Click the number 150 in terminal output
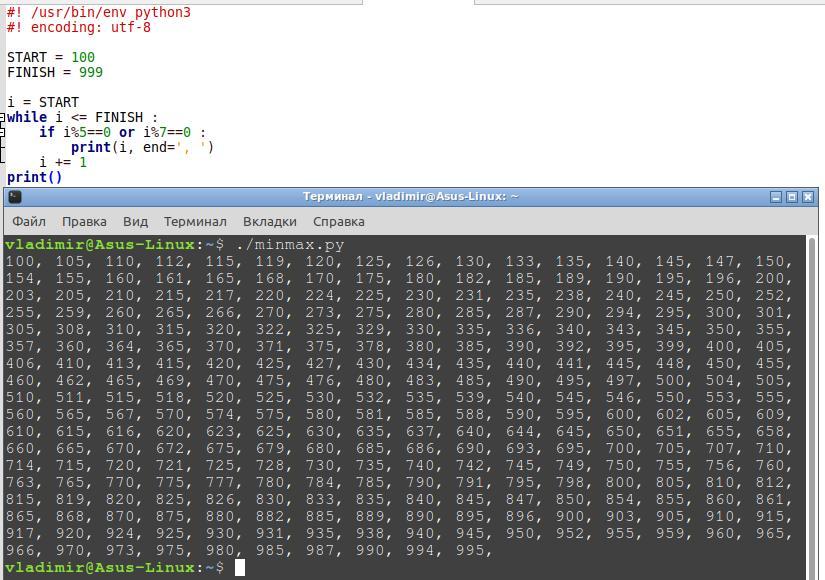 tap(770, 262)
